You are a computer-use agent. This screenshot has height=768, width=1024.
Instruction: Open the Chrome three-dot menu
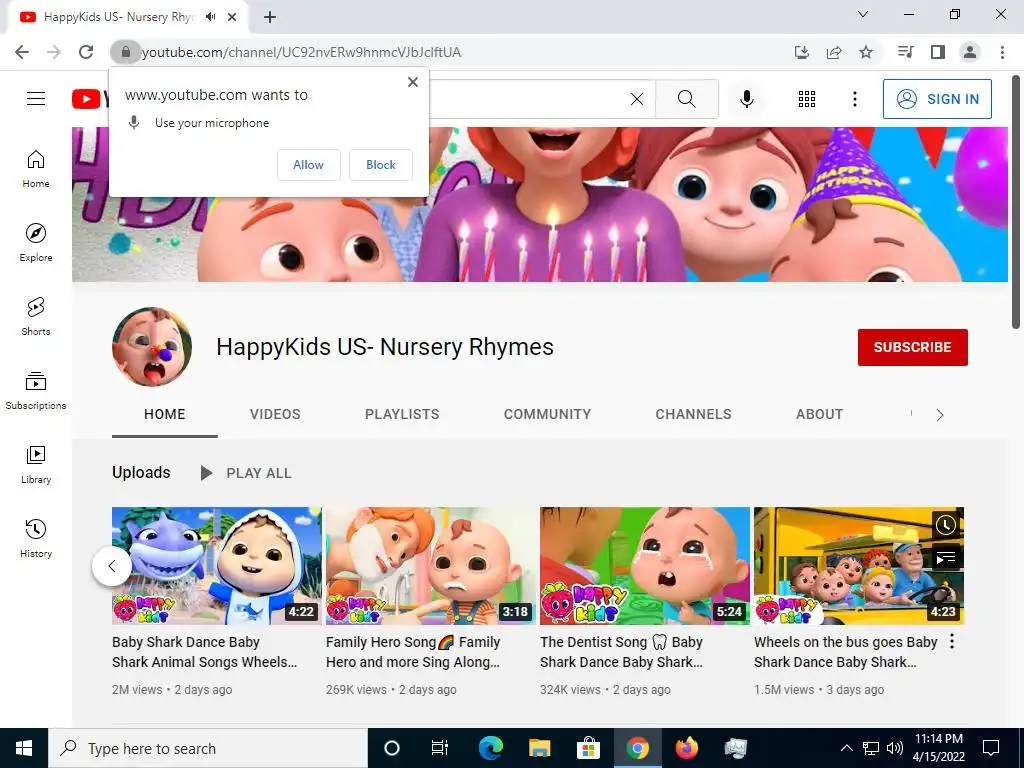point(1002,52)
